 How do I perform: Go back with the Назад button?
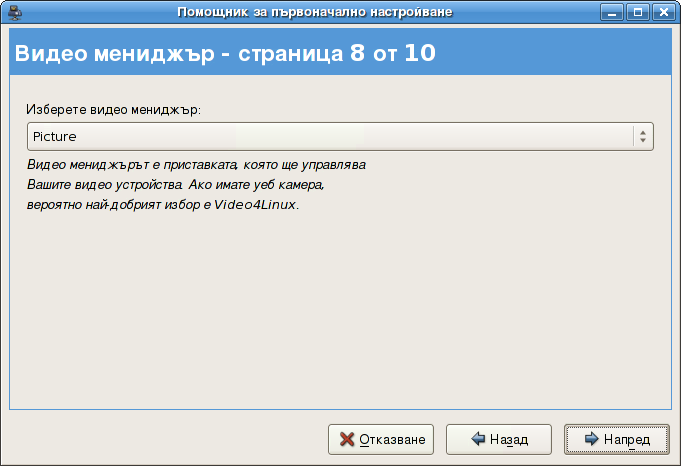coord(499,439)
